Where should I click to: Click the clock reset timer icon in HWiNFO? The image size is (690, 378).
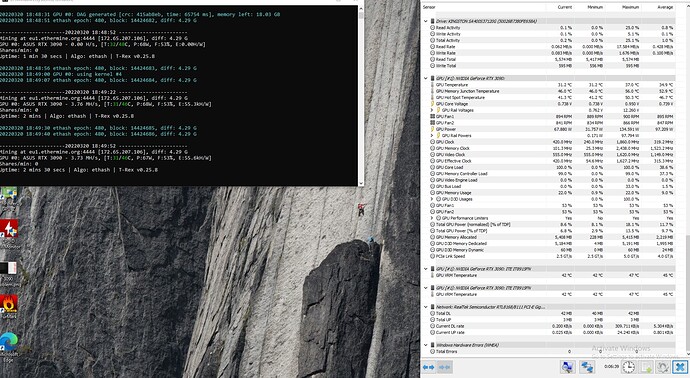point(629,367)
